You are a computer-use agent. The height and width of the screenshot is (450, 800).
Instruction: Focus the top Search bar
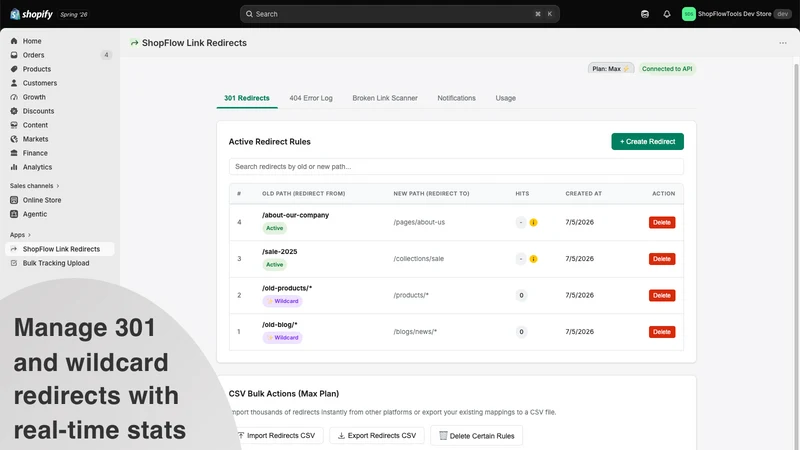pyautogui.click(x=399, y=14)
